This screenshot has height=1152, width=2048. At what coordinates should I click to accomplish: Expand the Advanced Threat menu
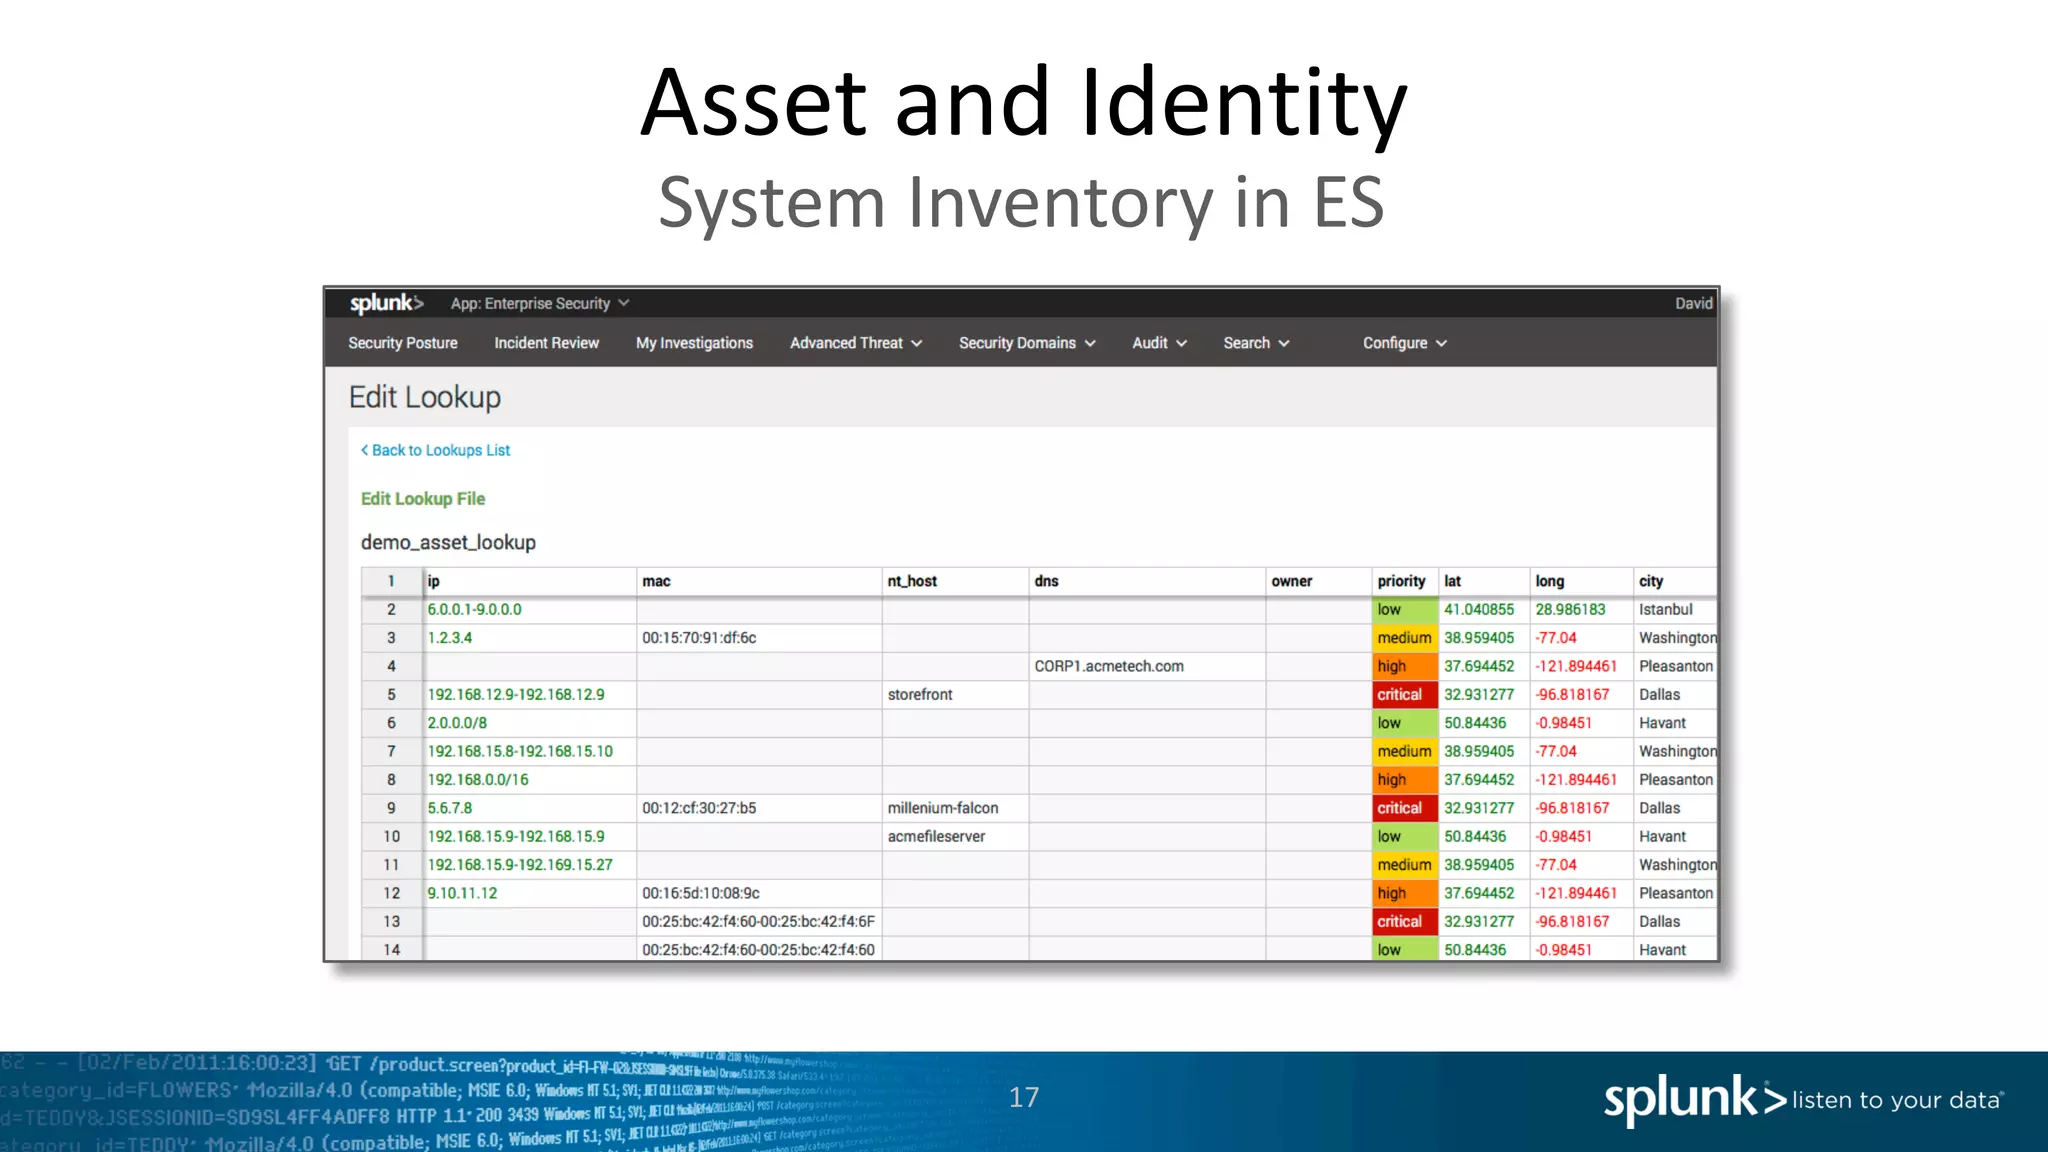pyautogui.click(x=856, y=343)
